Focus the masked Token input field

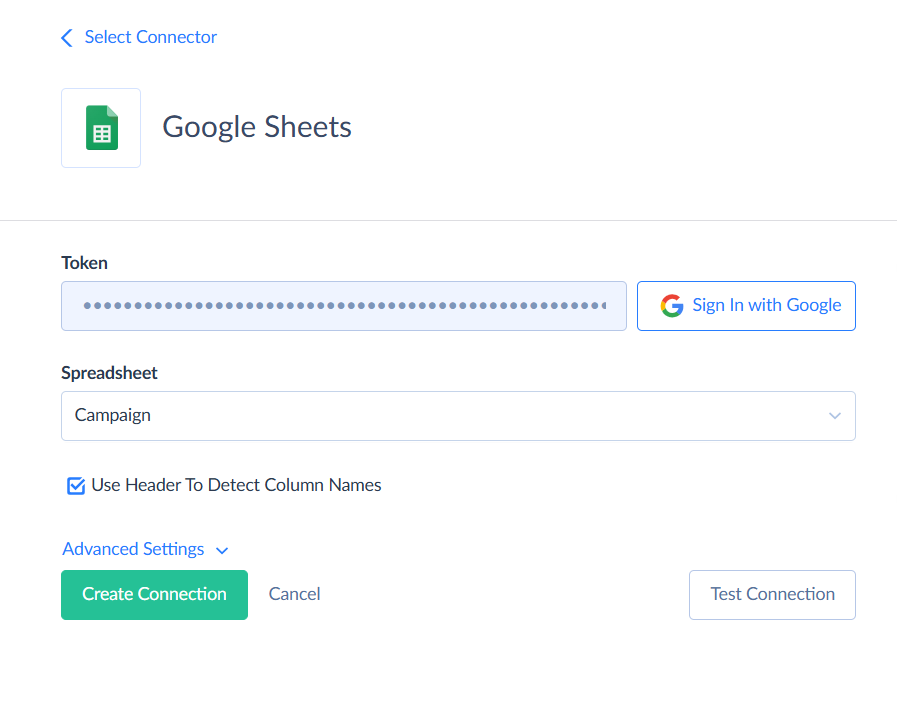coord(343,306)
